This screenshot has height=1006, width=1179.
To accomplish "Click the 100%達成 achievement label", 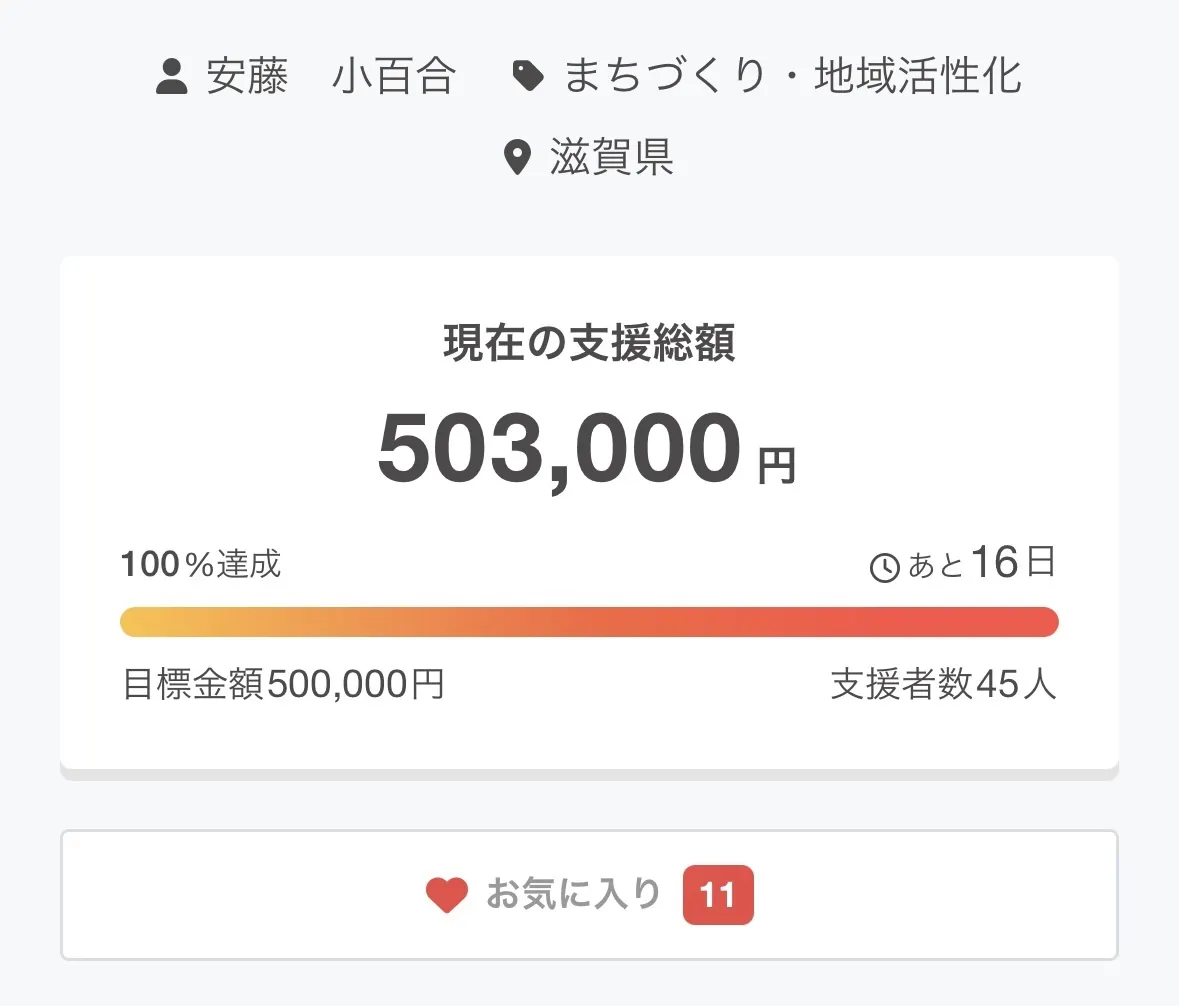I will (201, 565).
